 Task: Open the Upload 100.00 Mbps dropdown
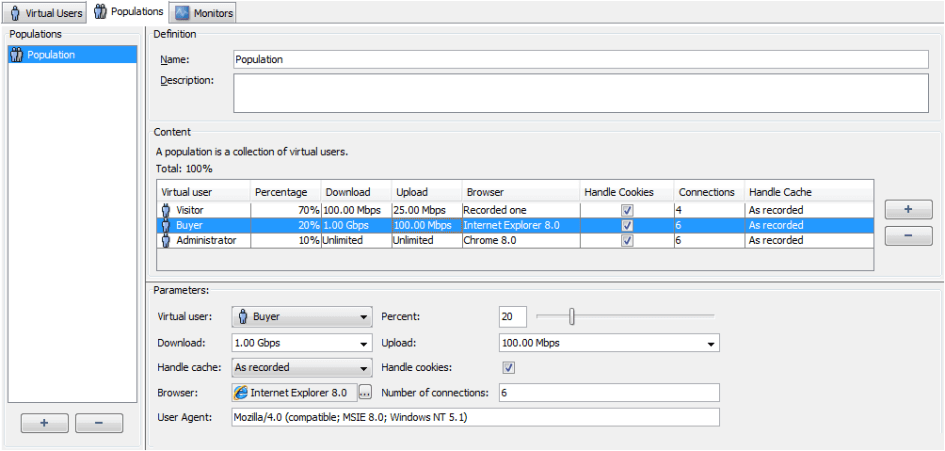coord(609,343)
